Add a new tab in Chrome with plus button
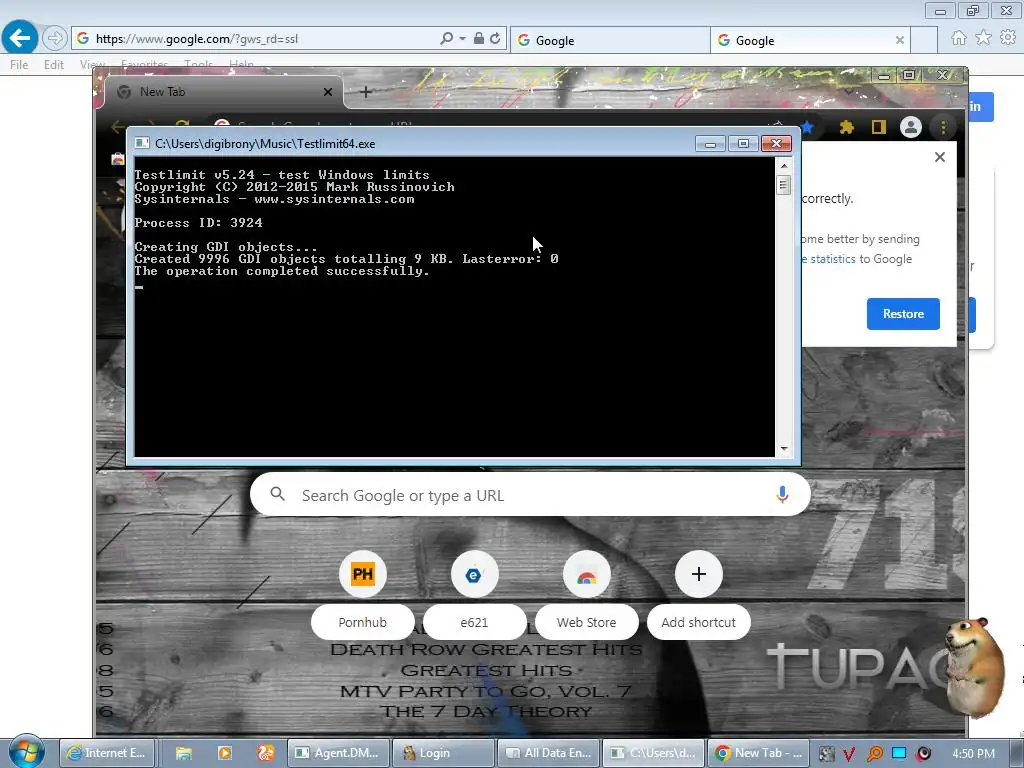 [x=366, y=92]
